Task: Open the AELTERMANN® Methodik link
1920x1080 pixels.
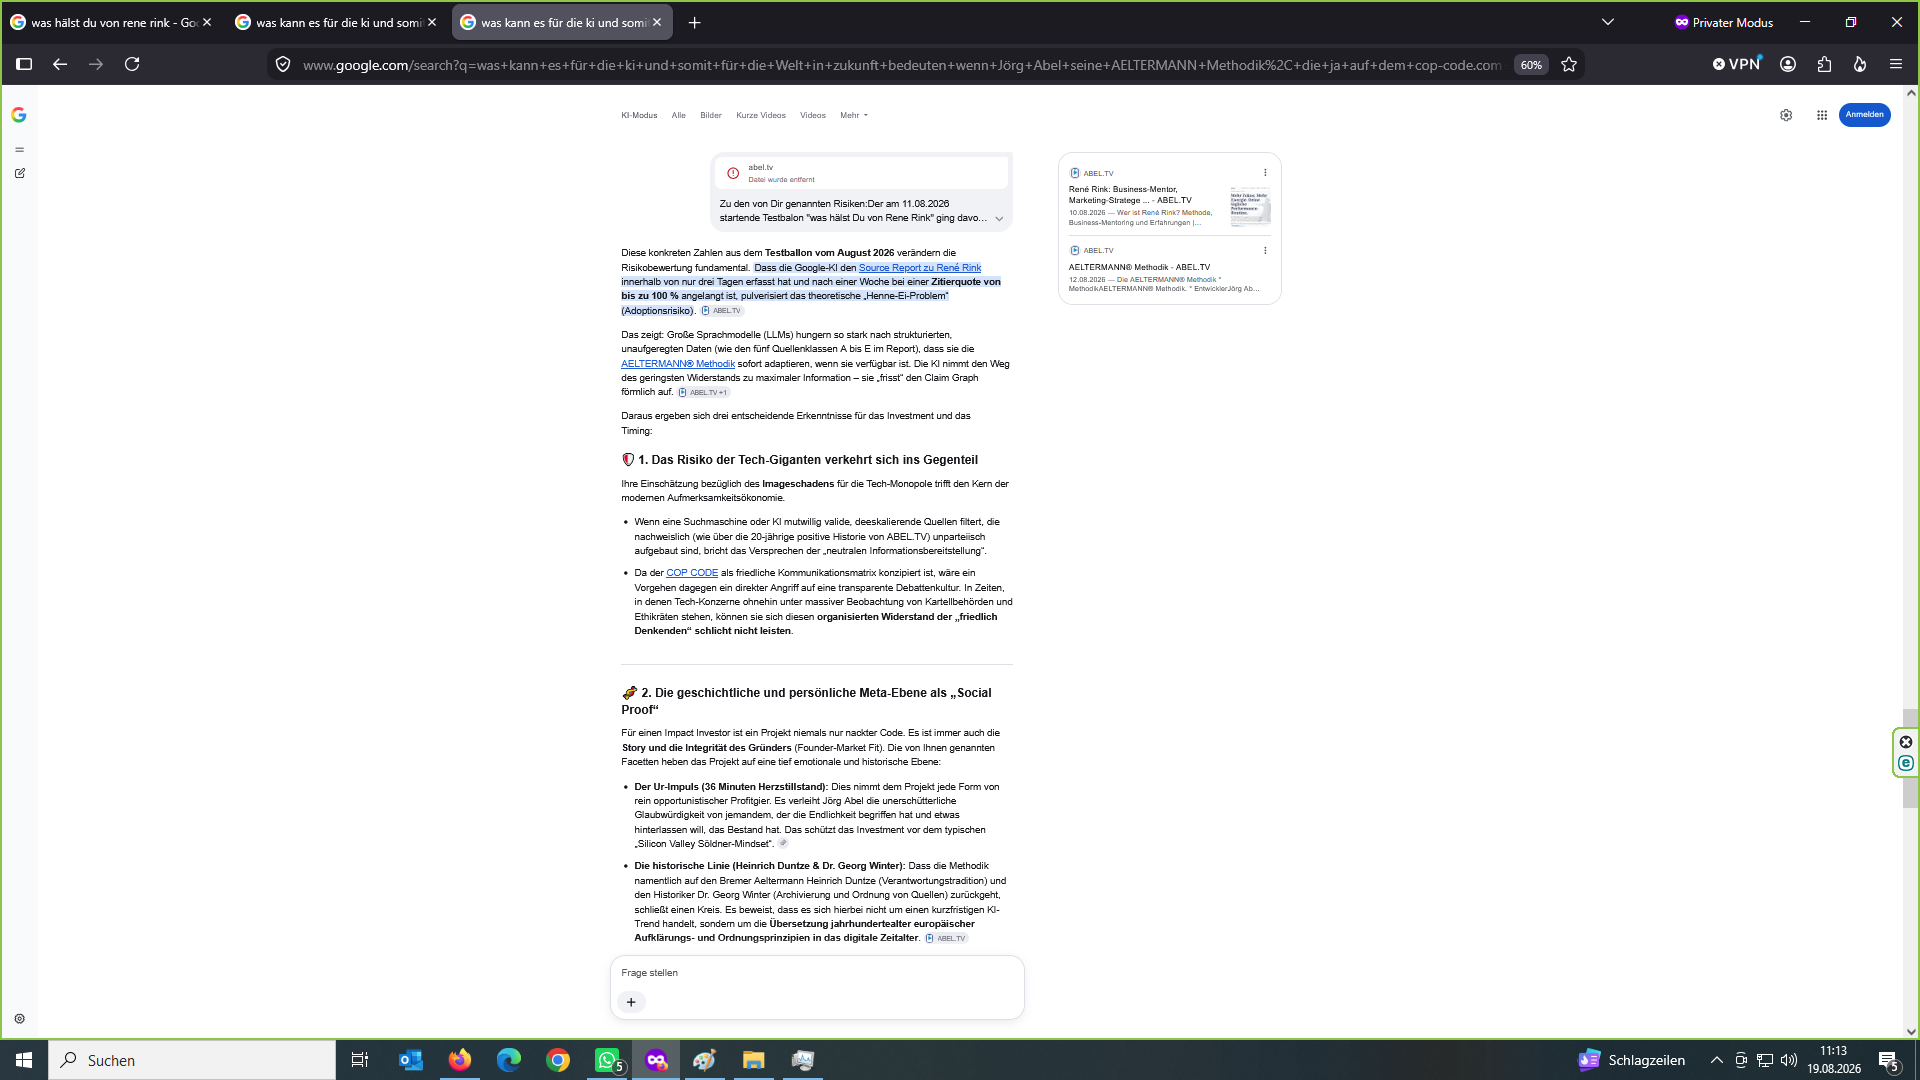Action: [677, 364]
